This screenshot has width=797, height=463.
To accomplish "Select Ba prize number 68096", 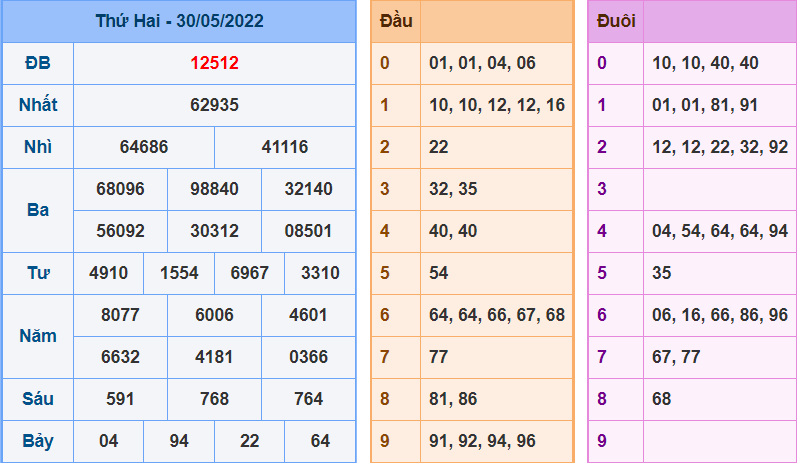I will click(x=120, y=189).
